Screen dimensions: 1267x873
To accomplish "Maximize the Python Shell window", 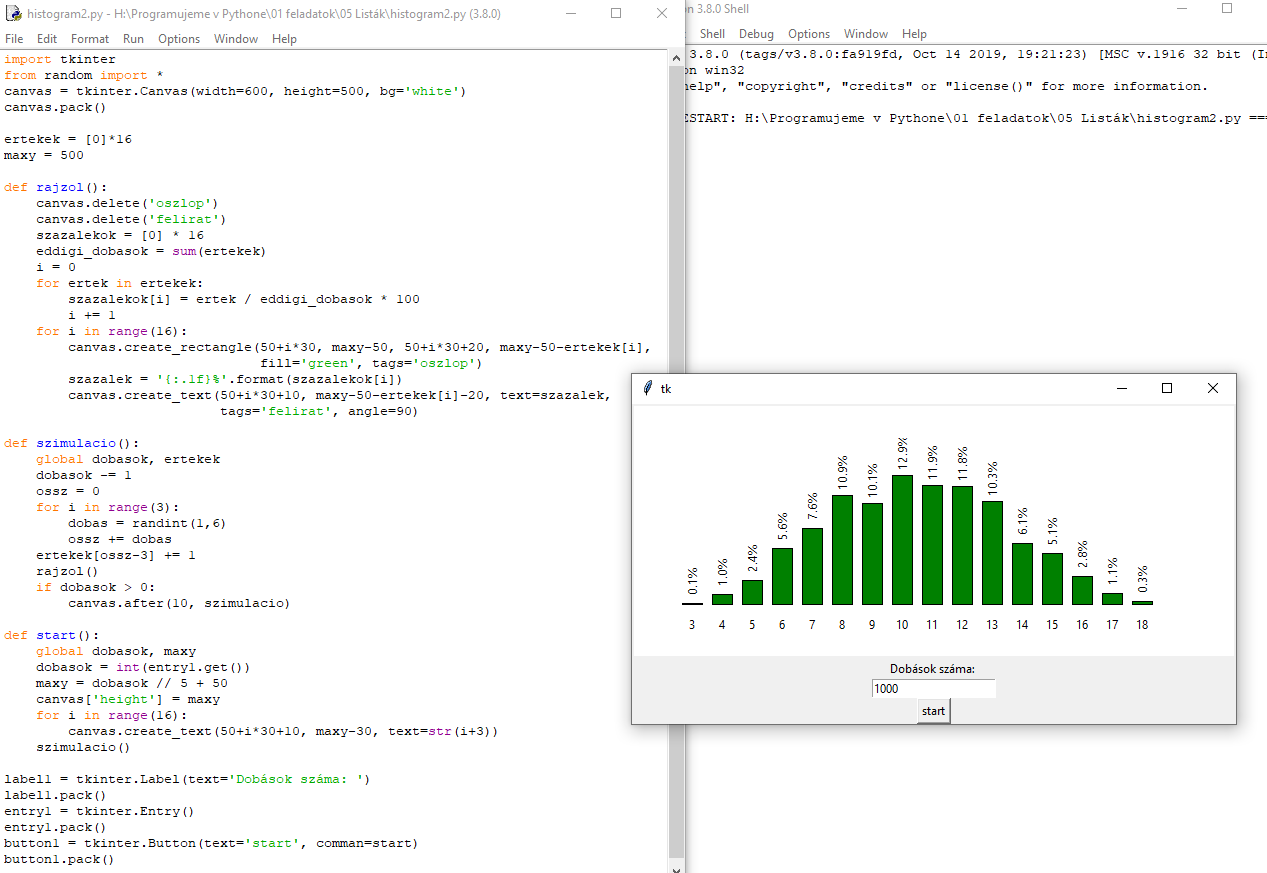I will pos(1227,8).
